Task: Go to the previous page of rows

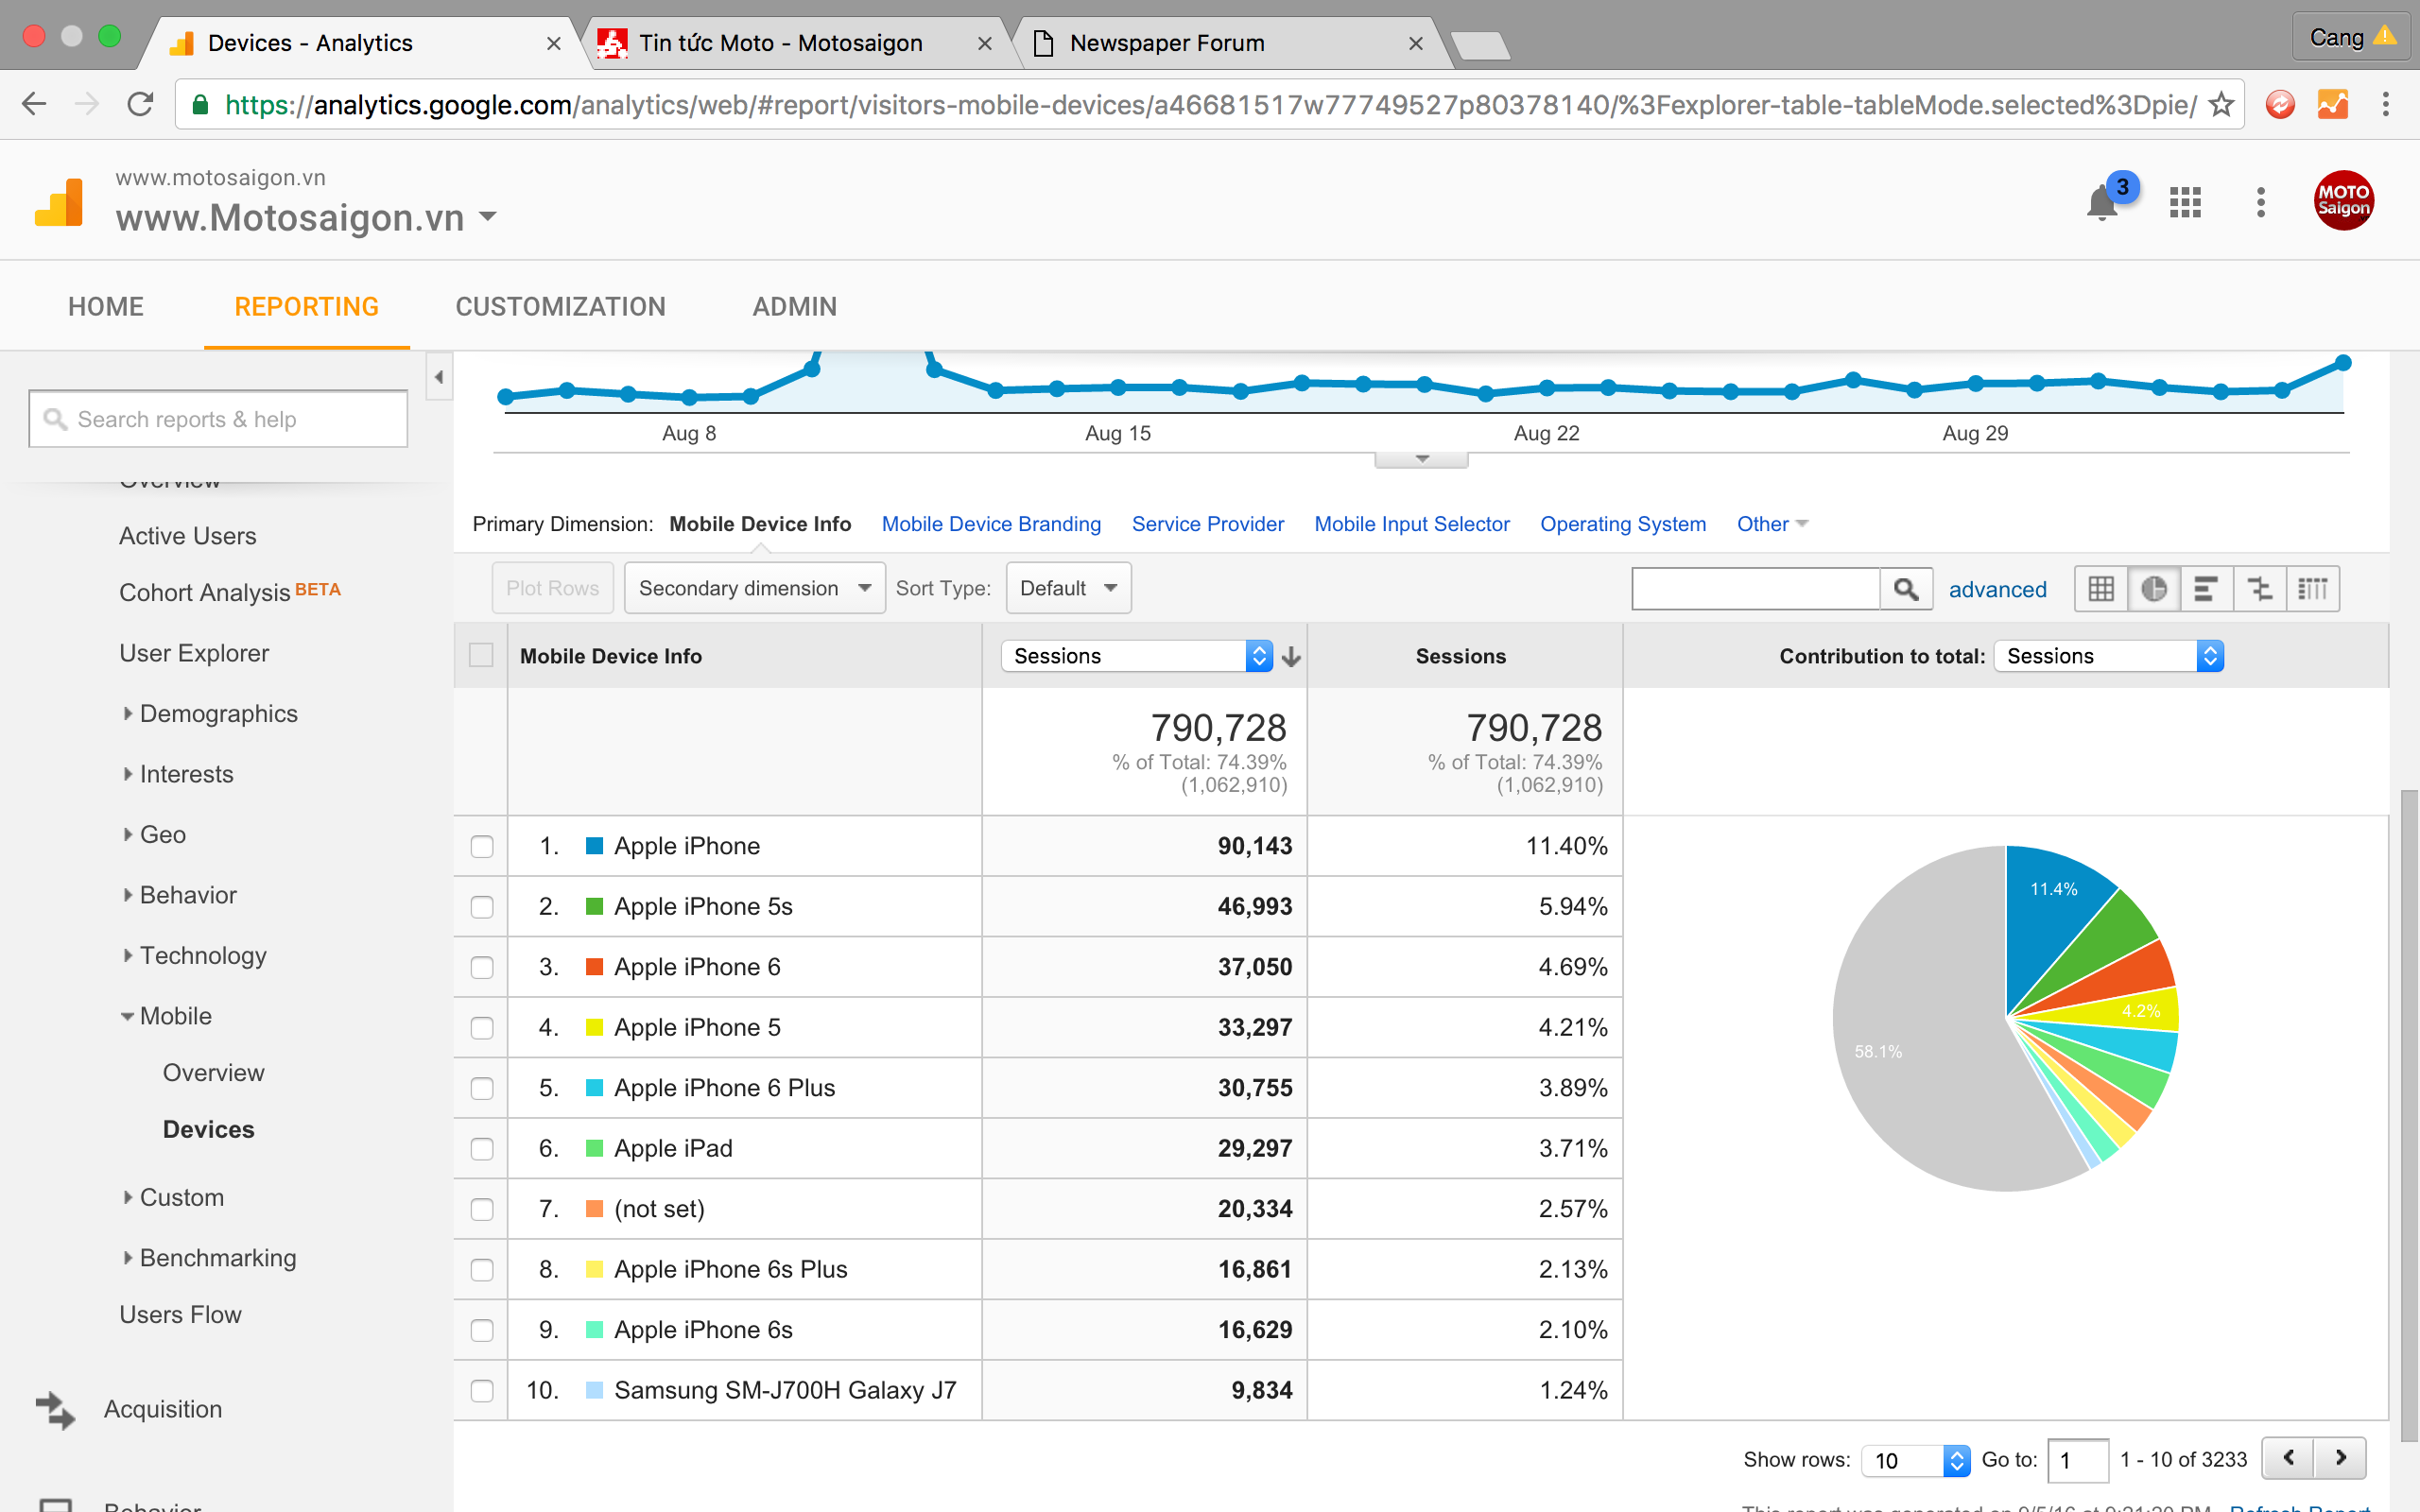Action: coord(2288,1458)
